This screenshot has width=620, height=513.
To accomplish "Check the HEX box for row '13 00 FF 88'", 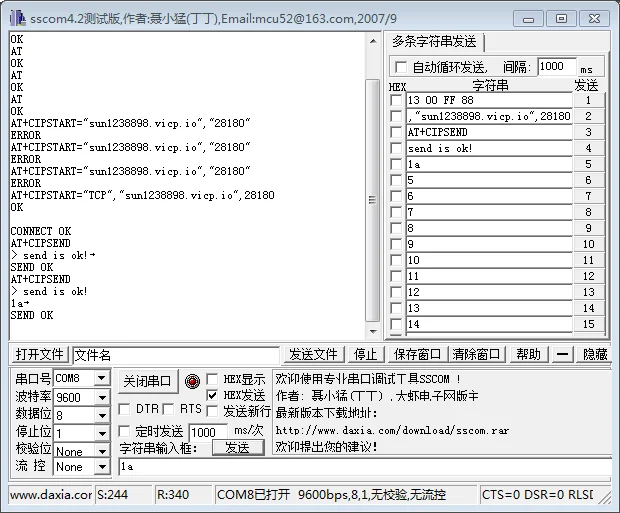I will click(x=396, y=100).
